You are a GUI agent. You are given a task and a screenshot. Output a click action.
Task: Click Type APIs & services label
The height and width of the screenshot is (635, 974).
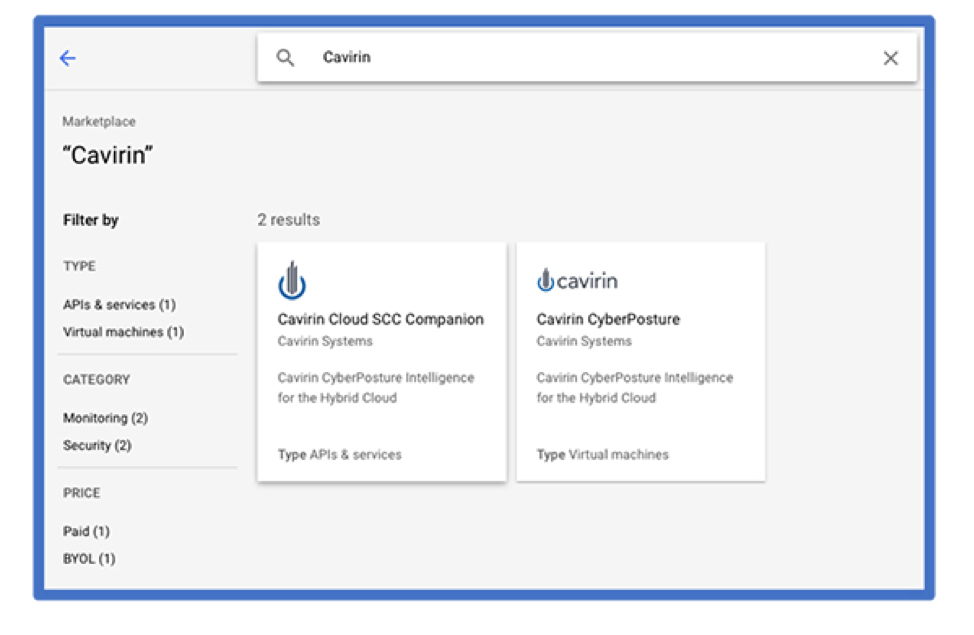(339, 455)
